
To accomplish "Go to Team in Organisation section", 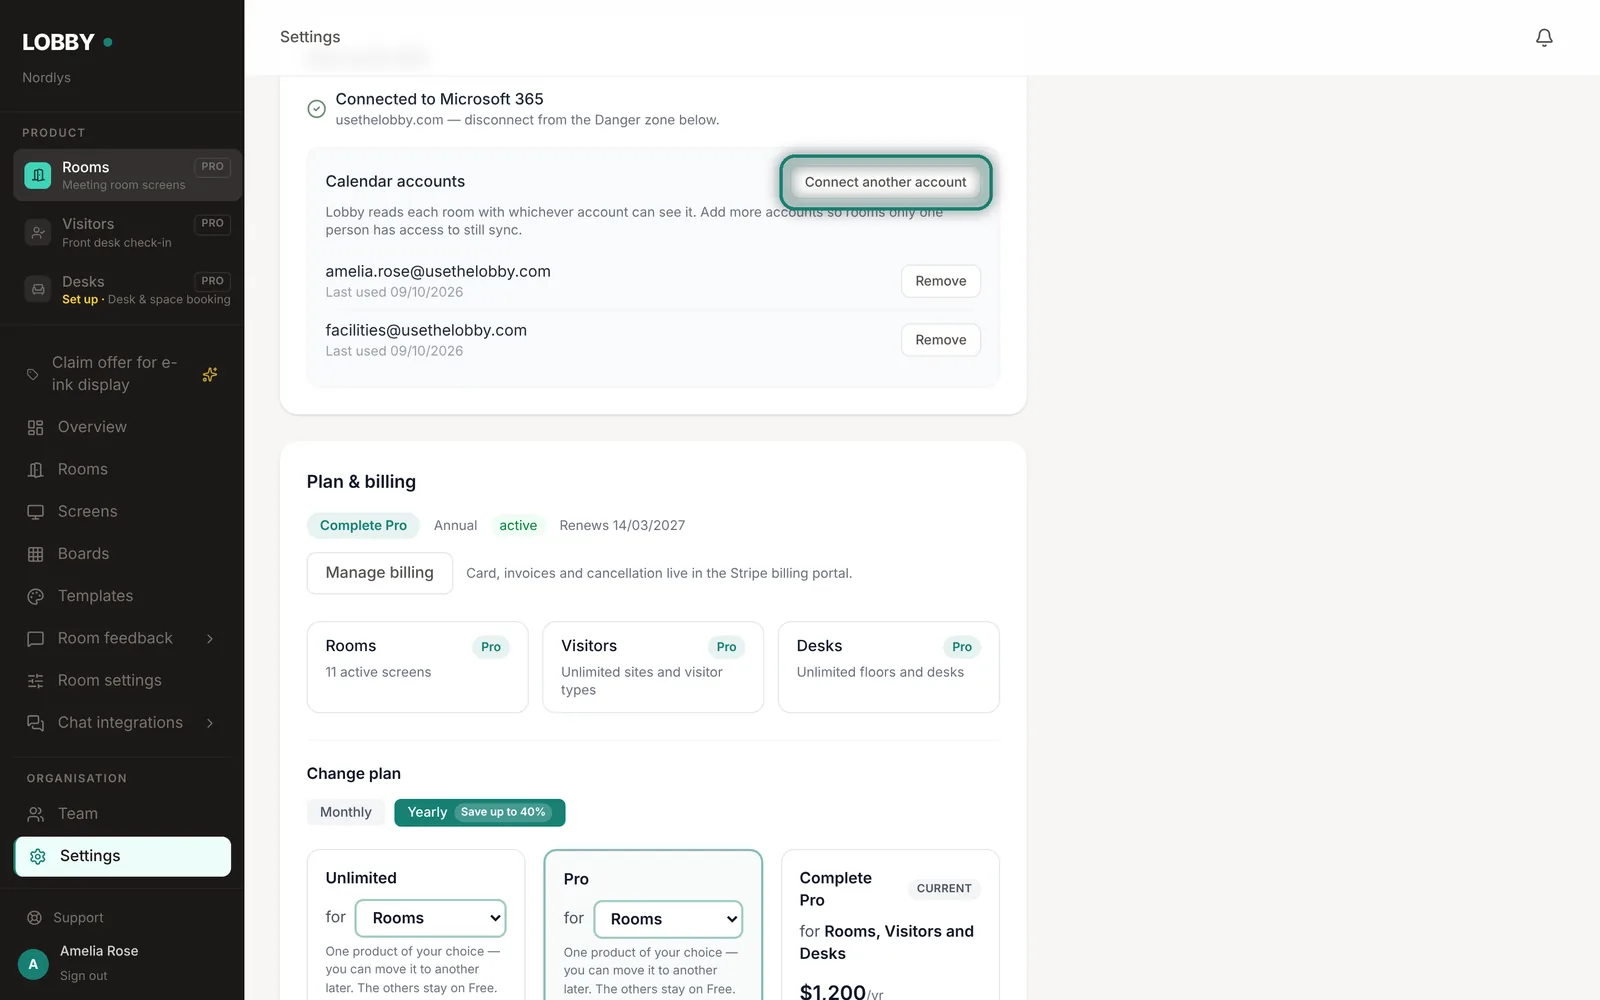I will point(122,814).
